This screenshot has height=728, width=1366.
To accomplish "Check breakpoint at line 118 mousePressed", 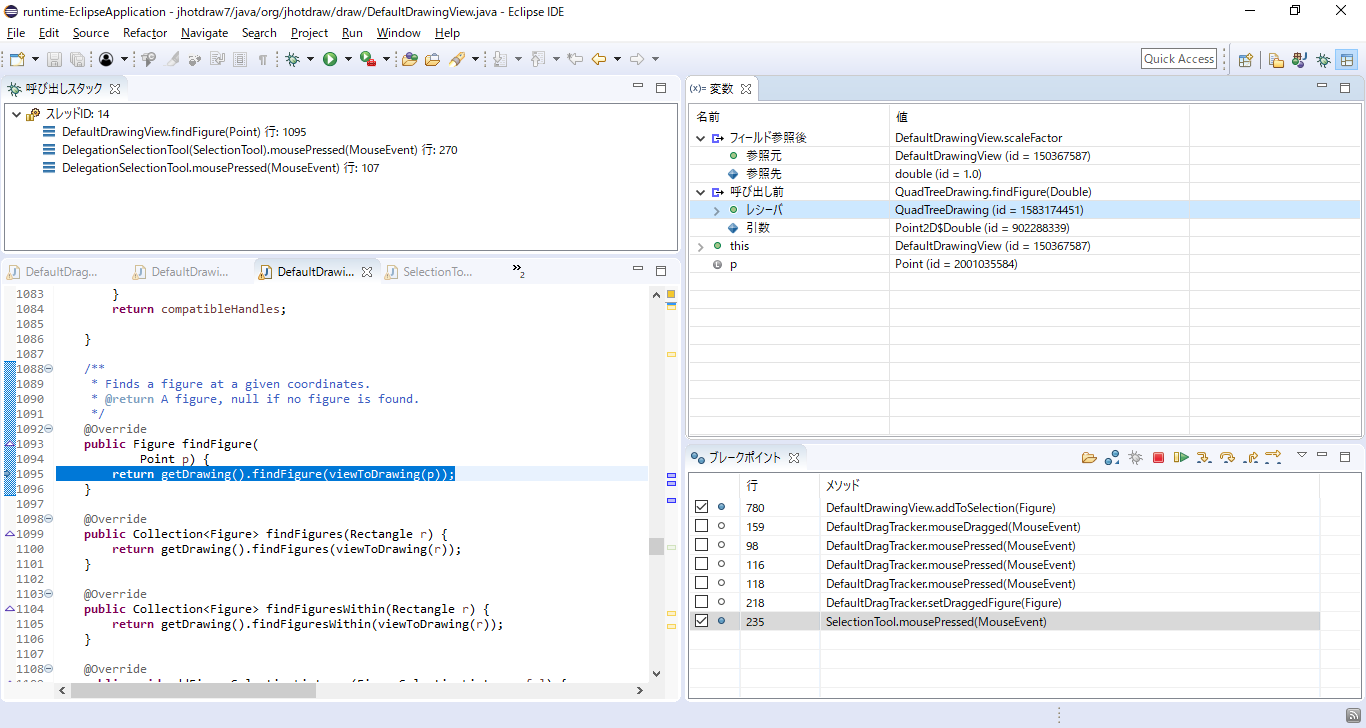I will click(x=702, y=584).
